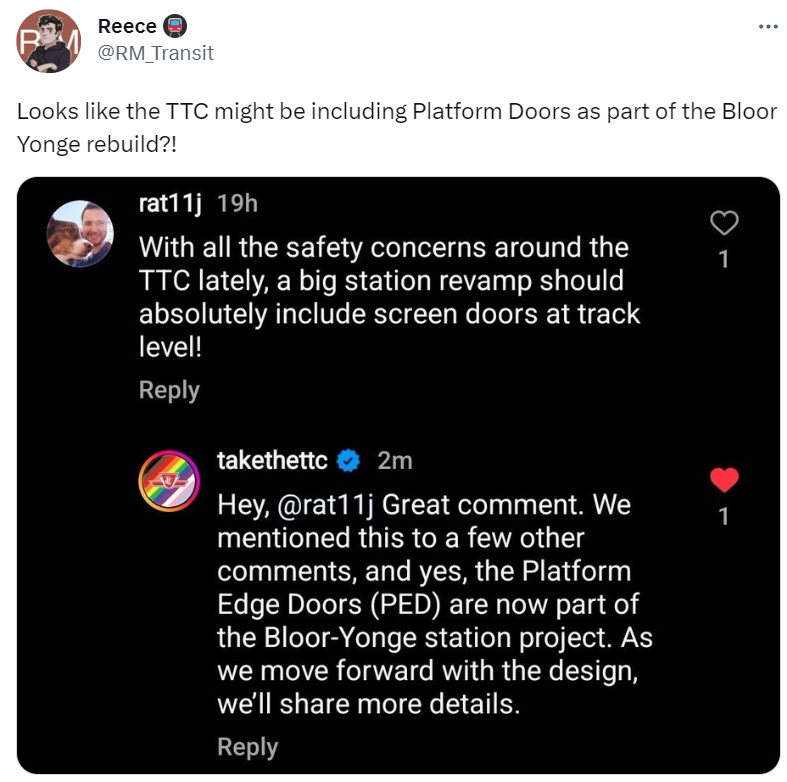Like rat11j's comment with the outline heart

click(x=724, y=223)
